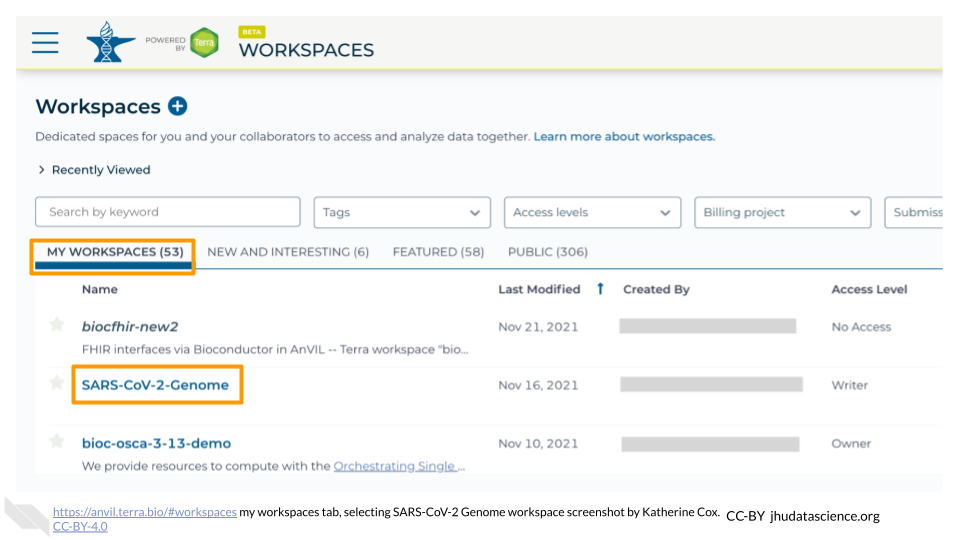This screenshot has height=540, width=960.
Task: Sort by the Name column header
Action: 100,289
